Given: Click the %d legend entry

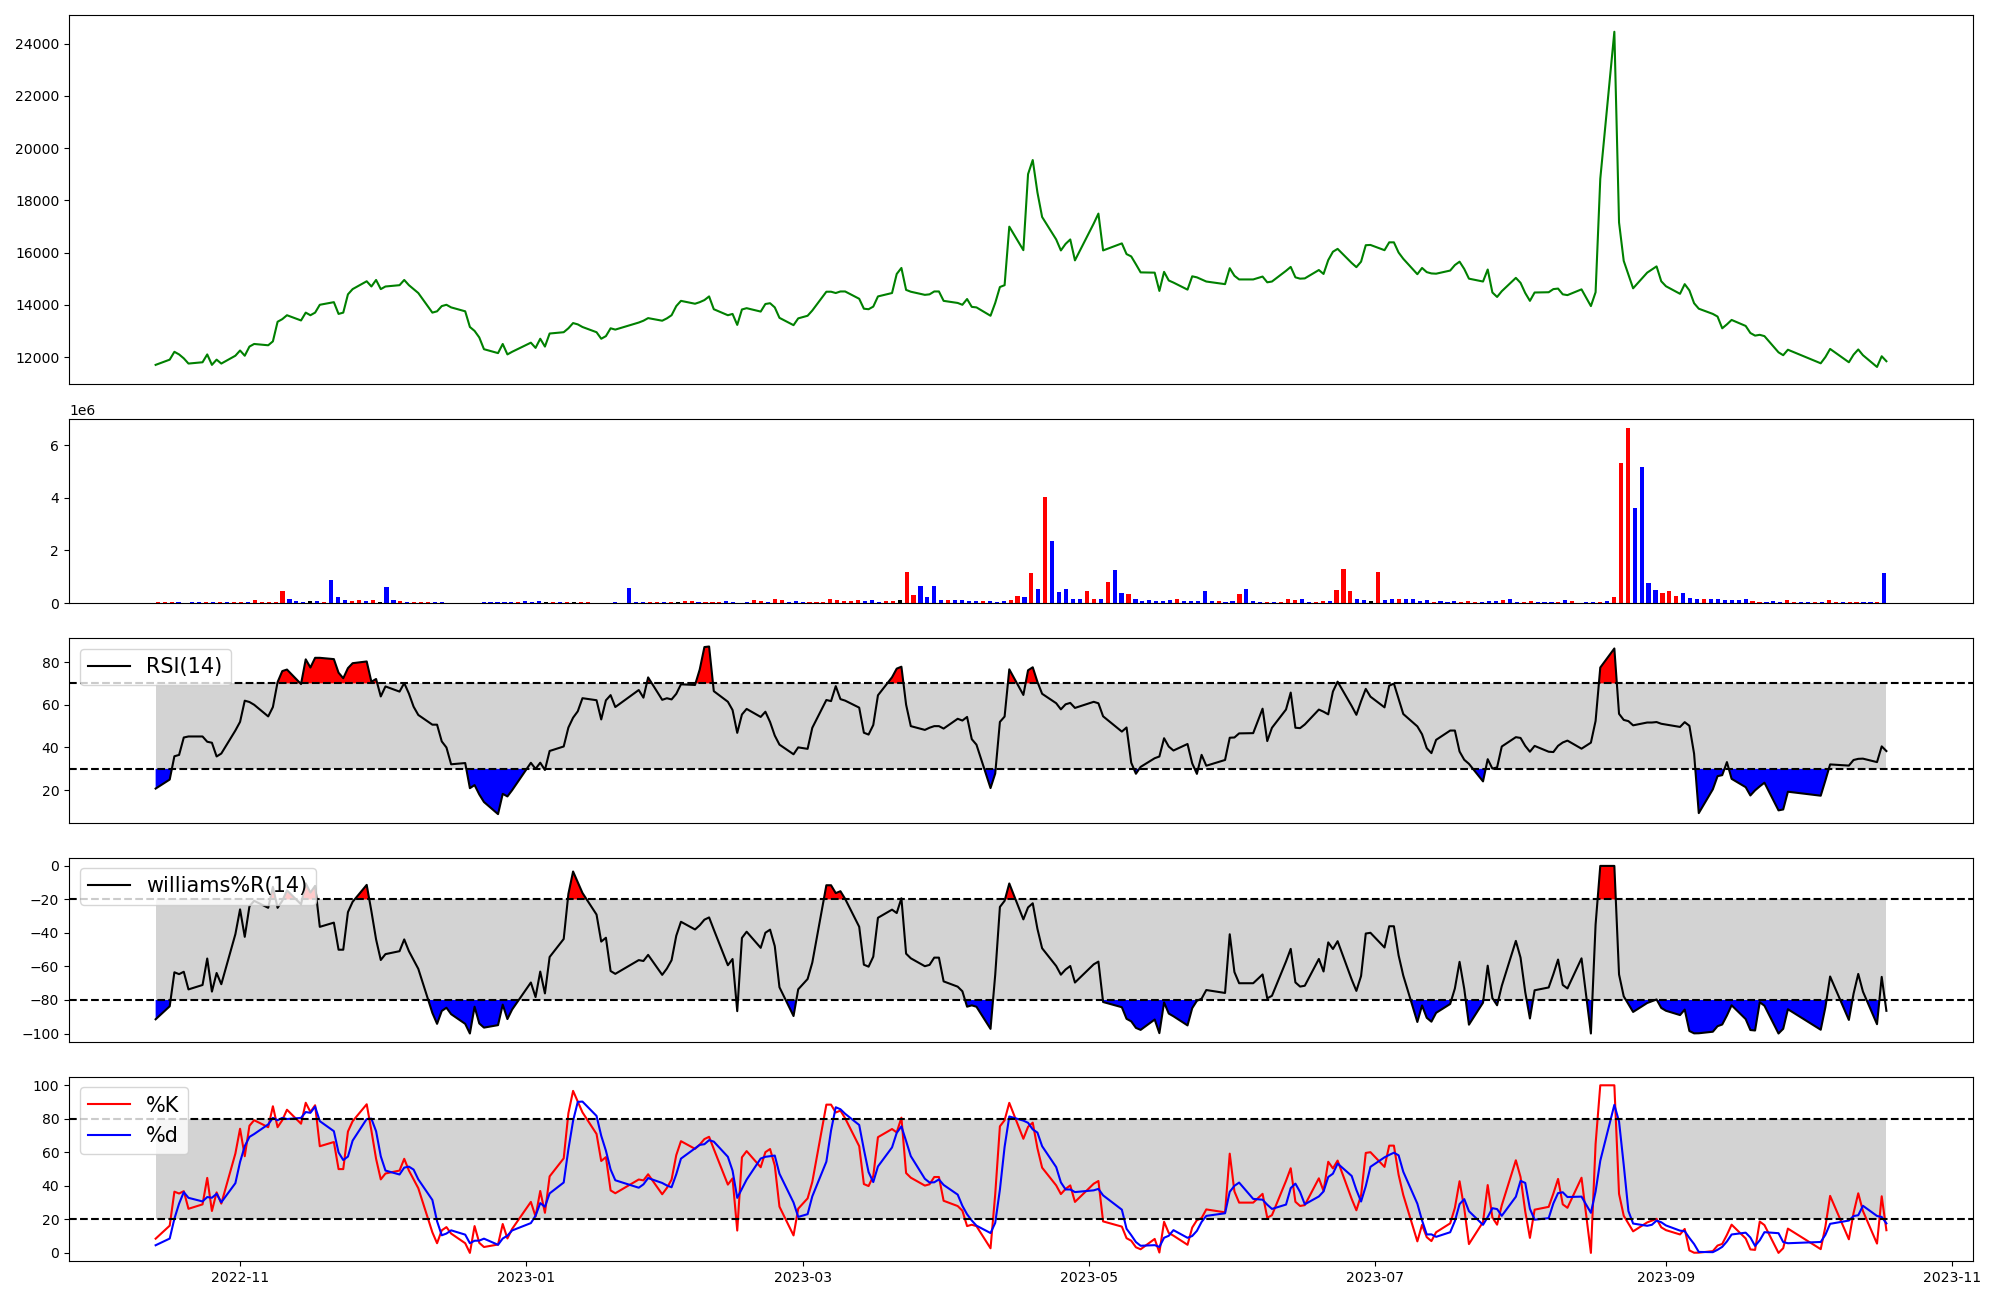Looking at the screenshot, I should (x=162, y=1135).
